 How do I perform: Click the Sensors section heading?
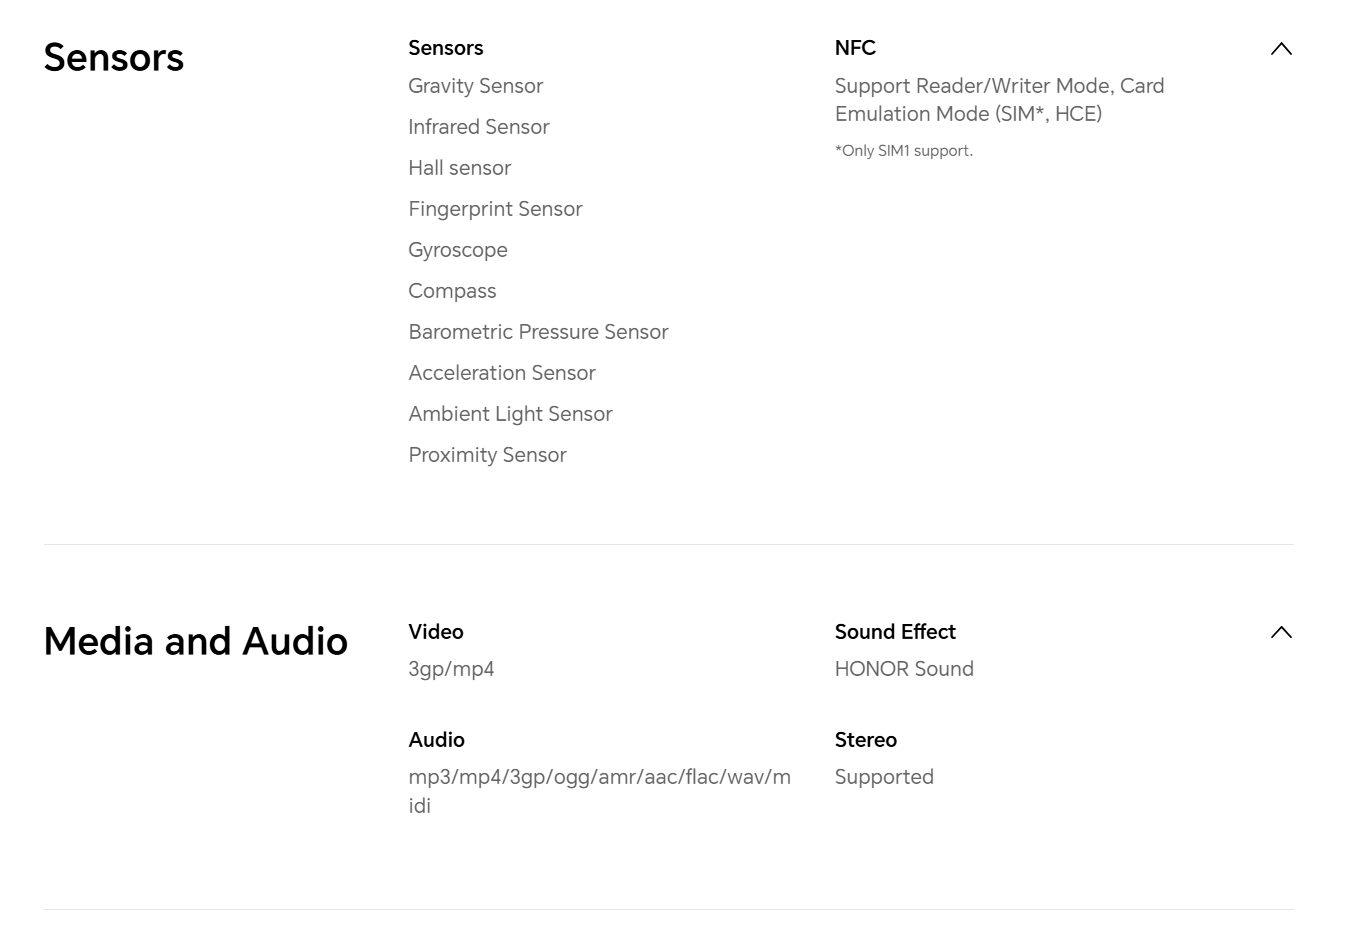[x=113, y=58]
